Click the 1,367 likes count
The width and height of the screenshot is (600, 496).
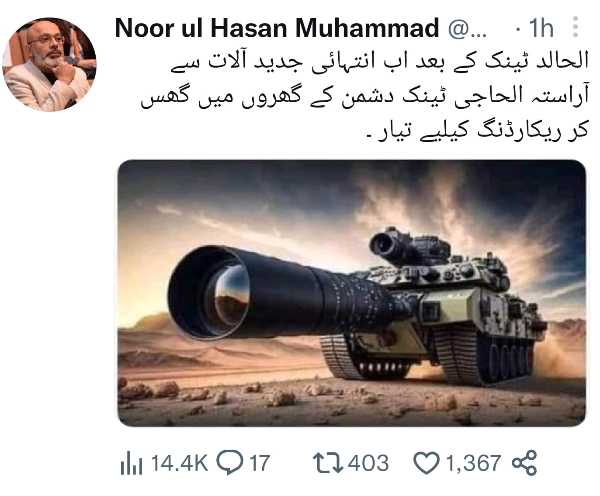coord(473,463)
